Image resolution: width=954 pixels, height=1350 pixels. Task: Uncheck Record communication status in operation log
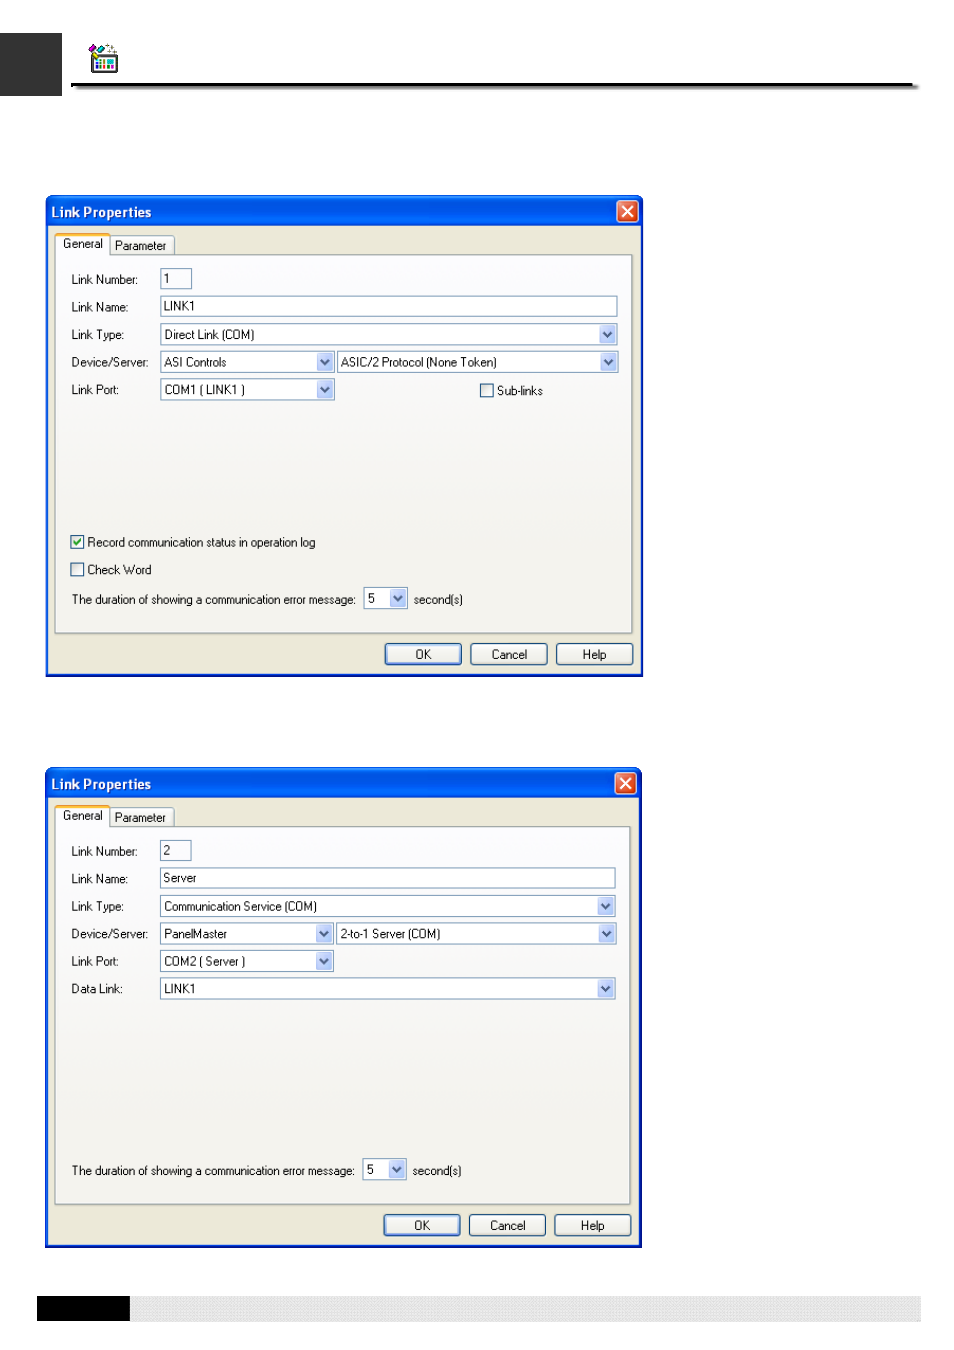coord(77,542)
